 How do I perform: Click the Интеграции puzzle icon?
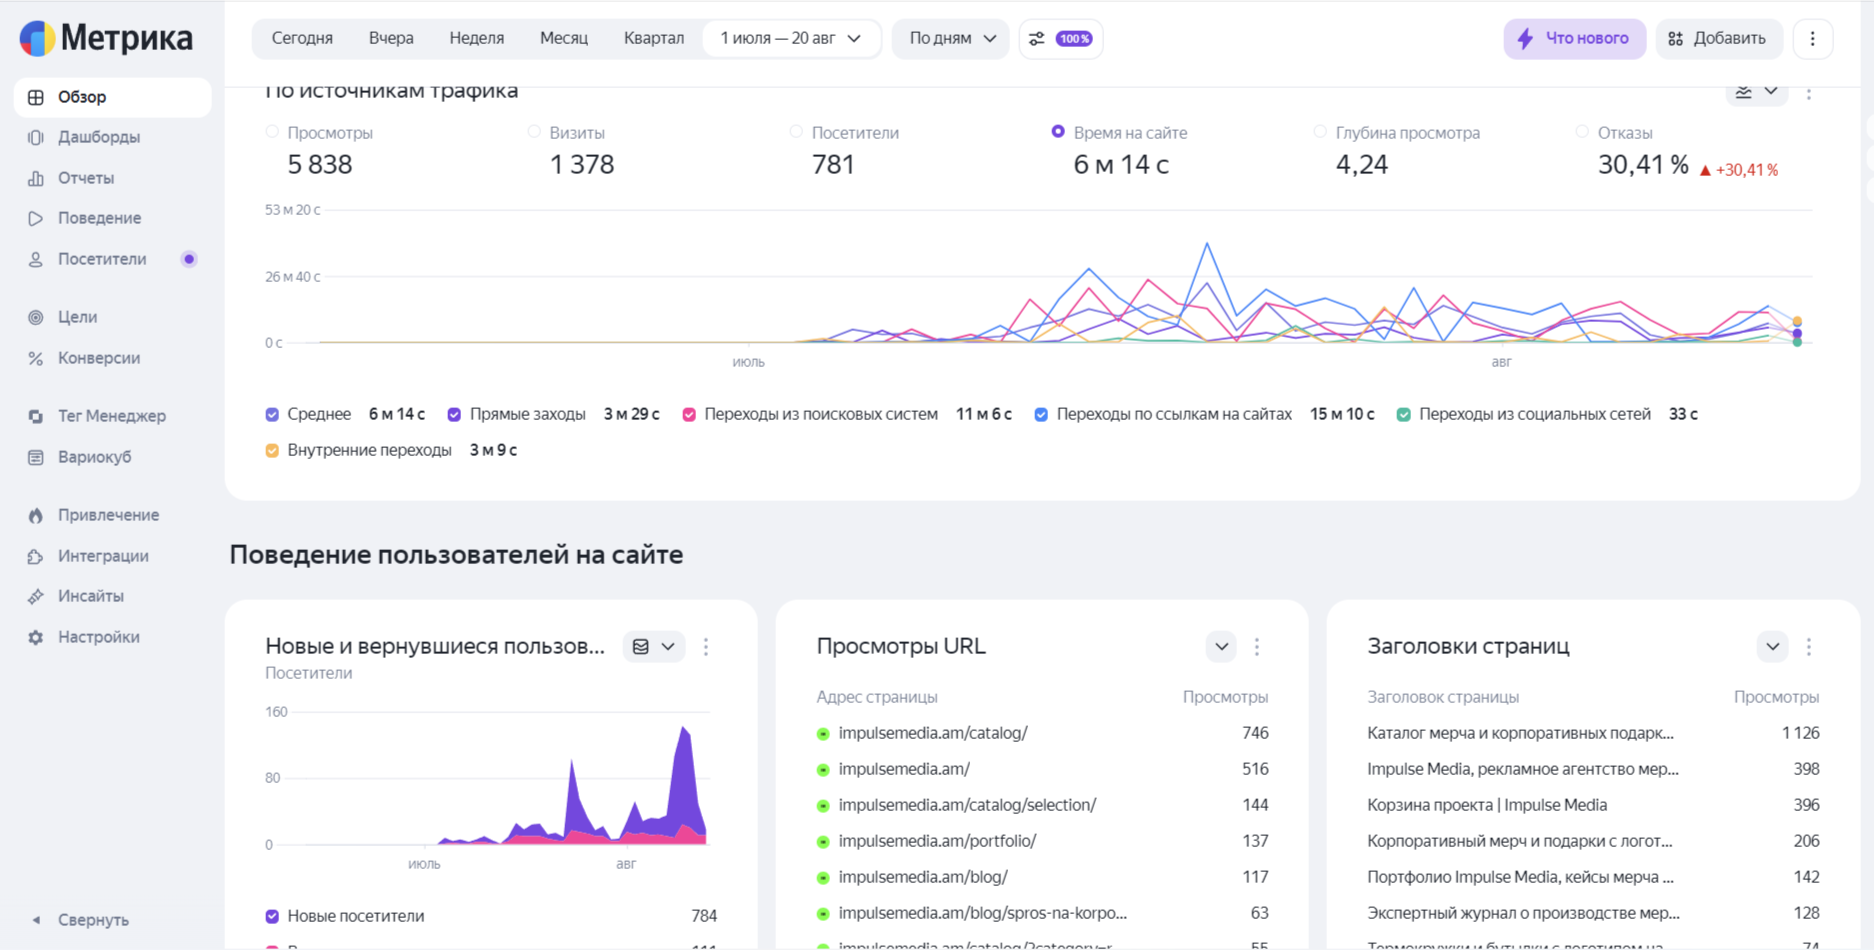36,556
